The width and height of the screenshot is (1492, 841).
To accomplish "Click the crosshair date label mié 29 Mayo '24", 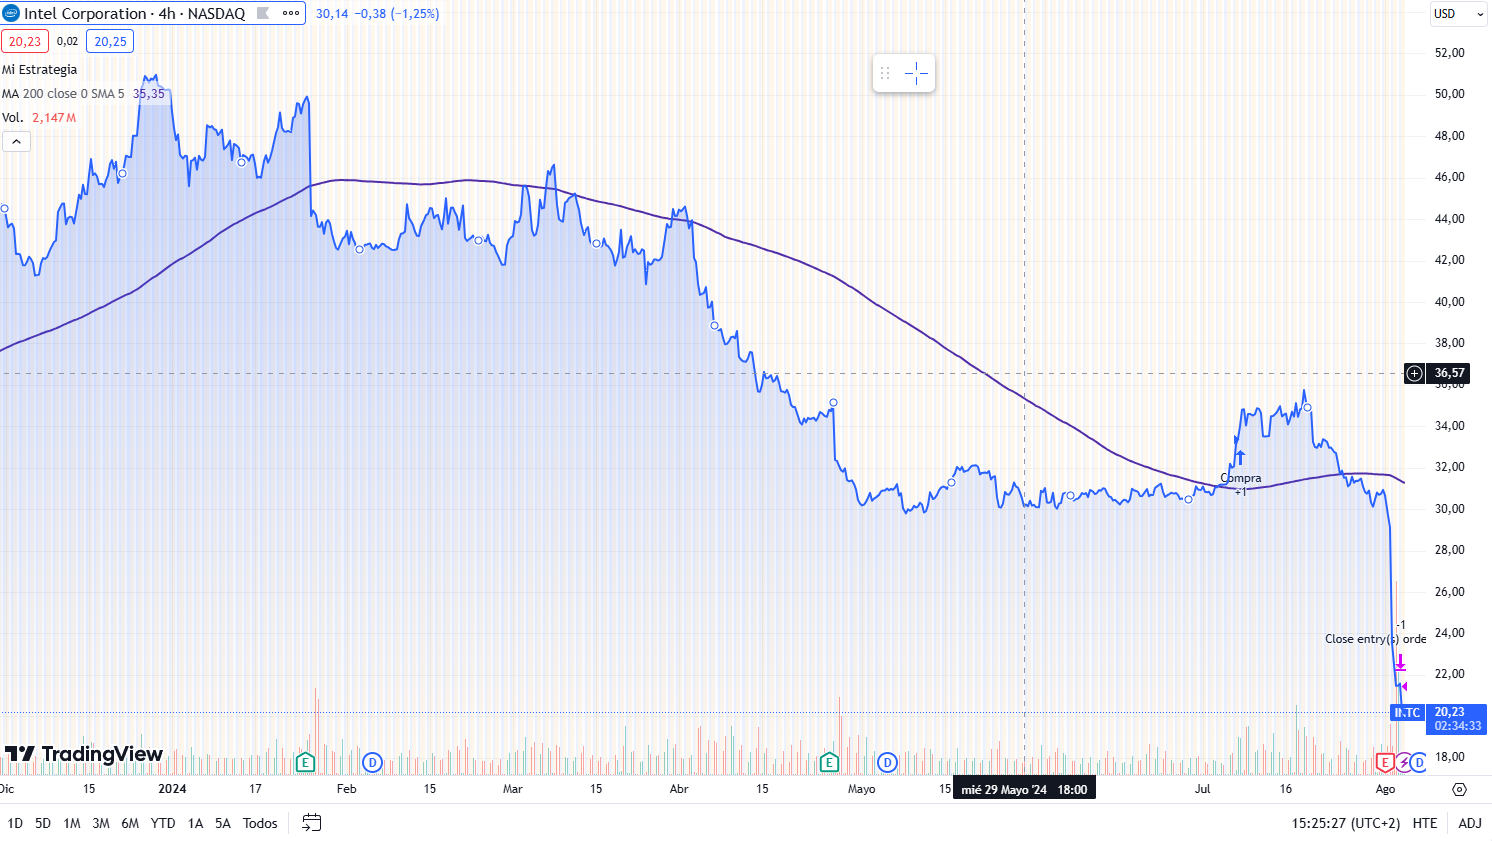I will coord(1024,789).
